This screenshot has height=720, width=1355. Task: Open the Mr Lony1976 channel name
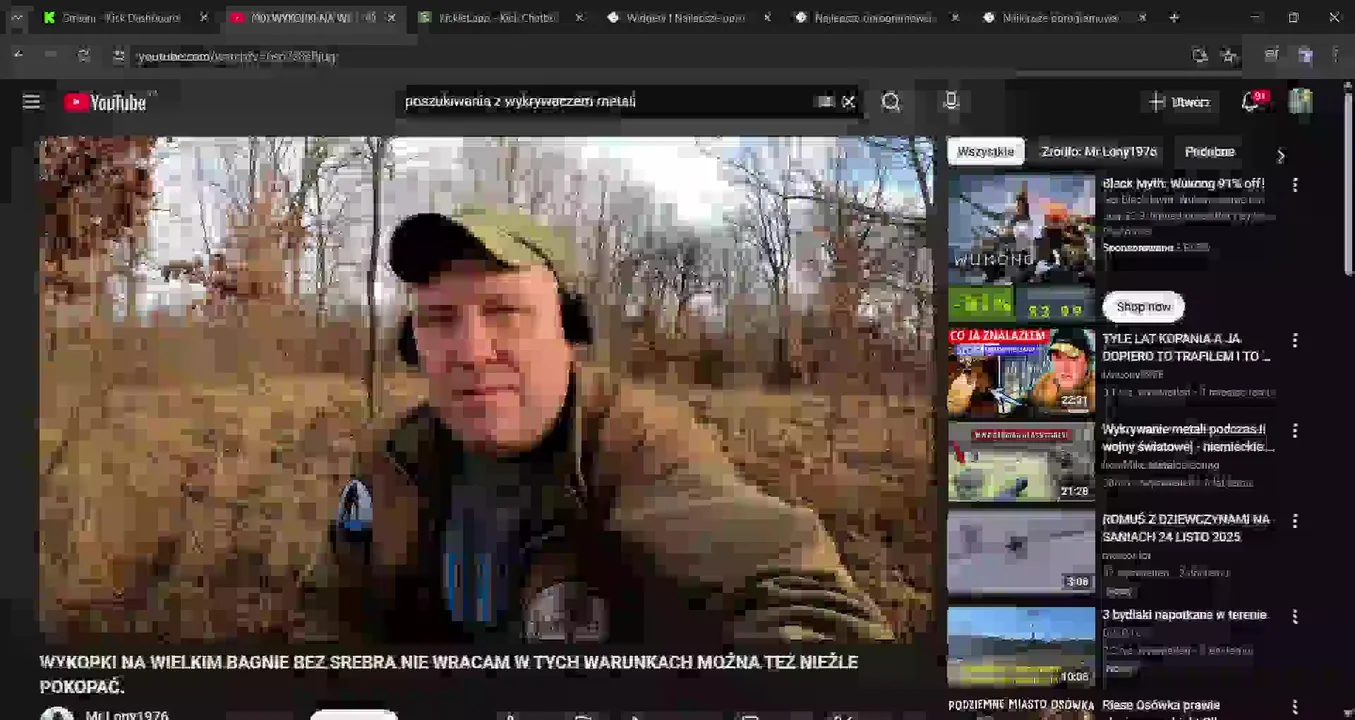click(127, 714)
